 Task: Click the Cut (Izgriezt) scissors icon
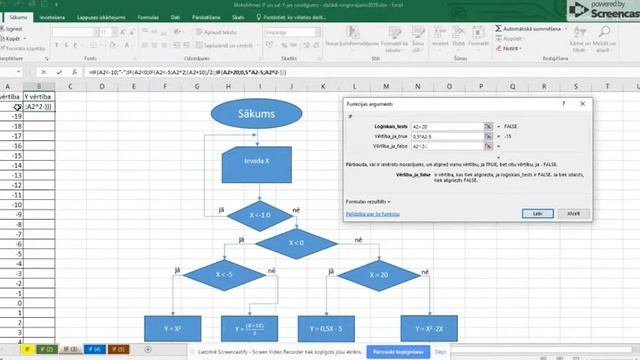click(2, 29)
